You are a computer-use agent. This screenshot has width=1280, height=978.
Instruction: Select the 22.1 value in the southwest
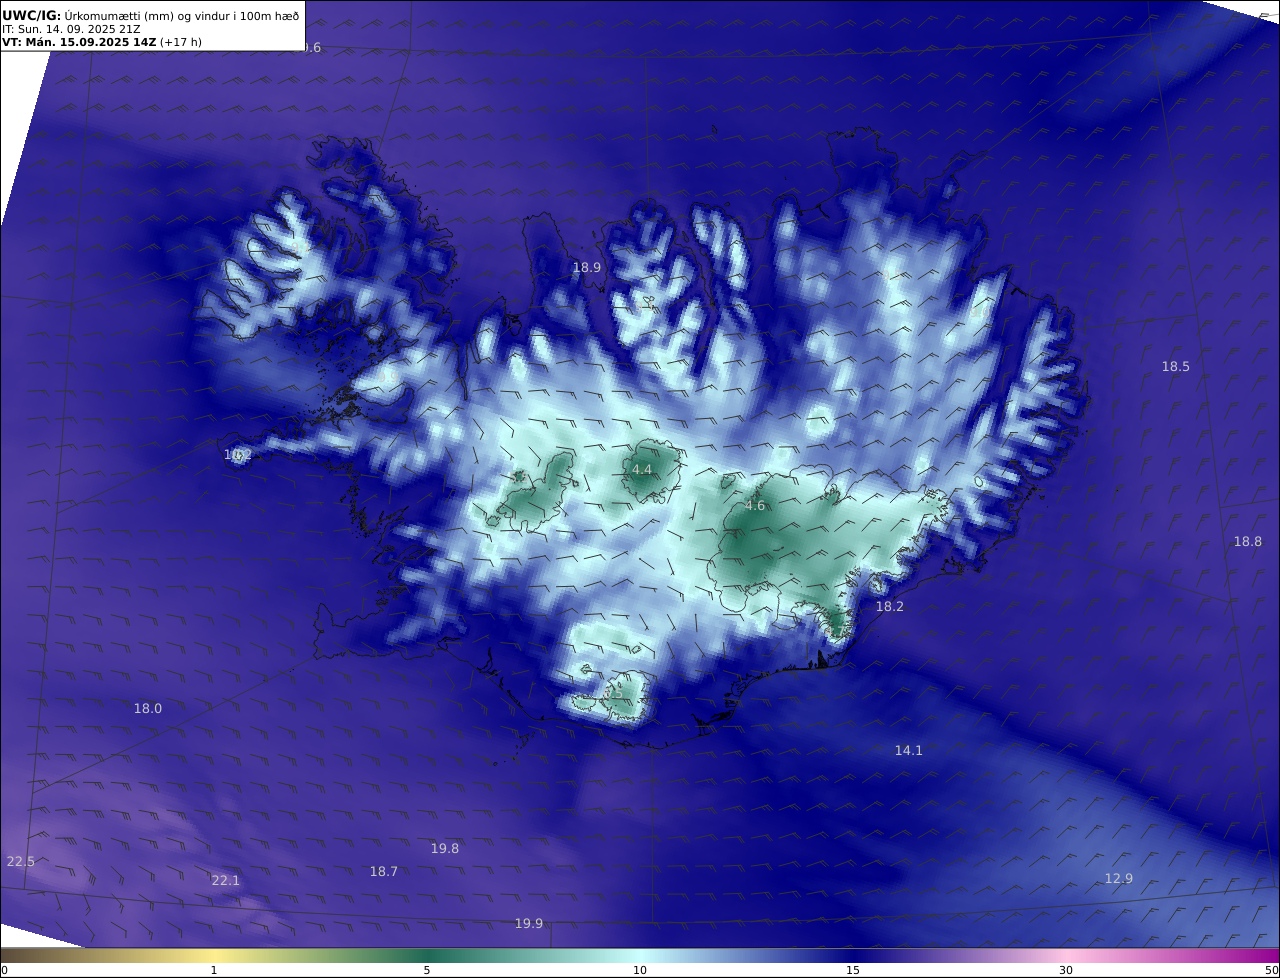pos(226,881)
